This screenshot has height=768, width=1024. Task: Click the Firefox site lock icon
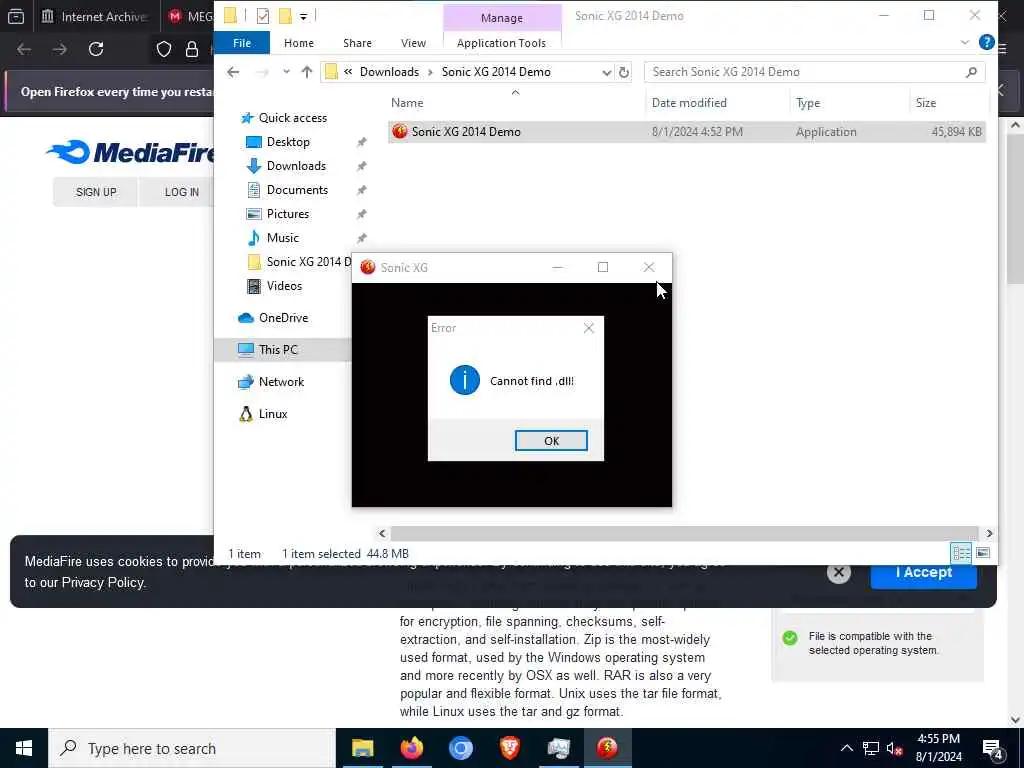[x=192, y=49]
